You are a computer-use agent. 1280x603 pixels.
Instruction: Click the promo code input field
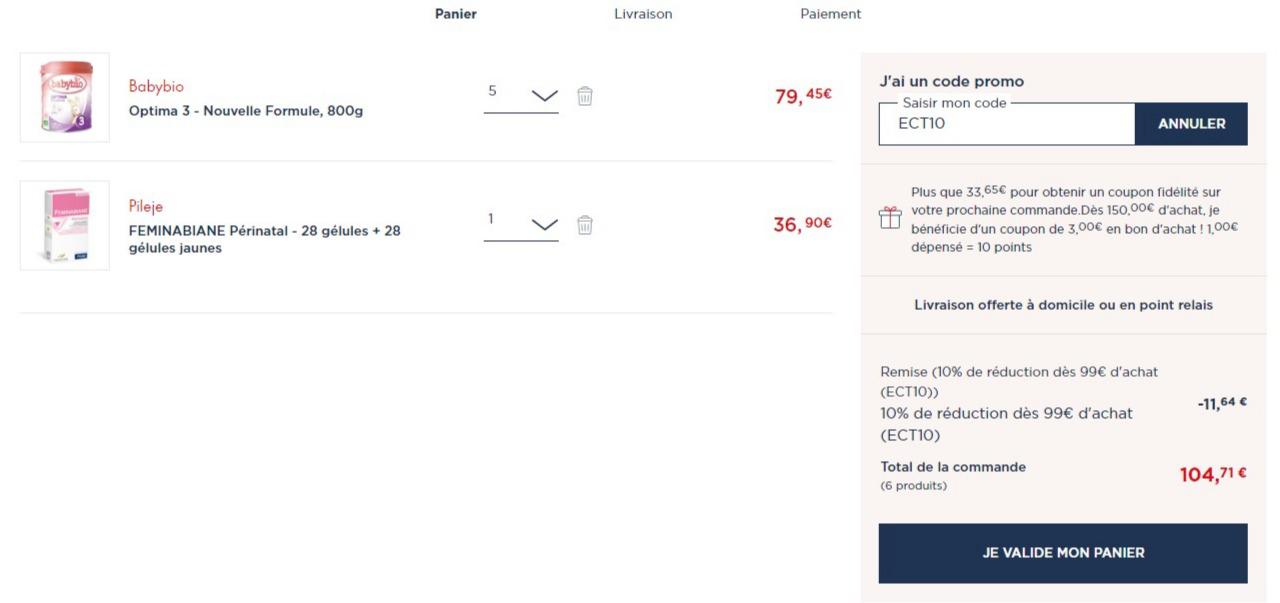(1006, 124)
